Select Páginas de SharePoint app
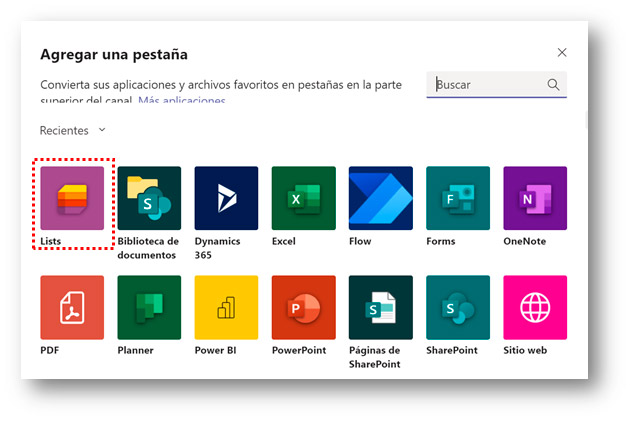This screenshot has width=630, height=421. point(380,307)
